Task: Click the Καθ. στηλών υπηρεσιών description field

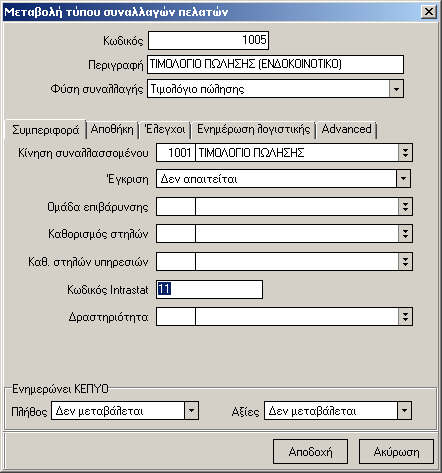Action: click(x=297, y=262)
